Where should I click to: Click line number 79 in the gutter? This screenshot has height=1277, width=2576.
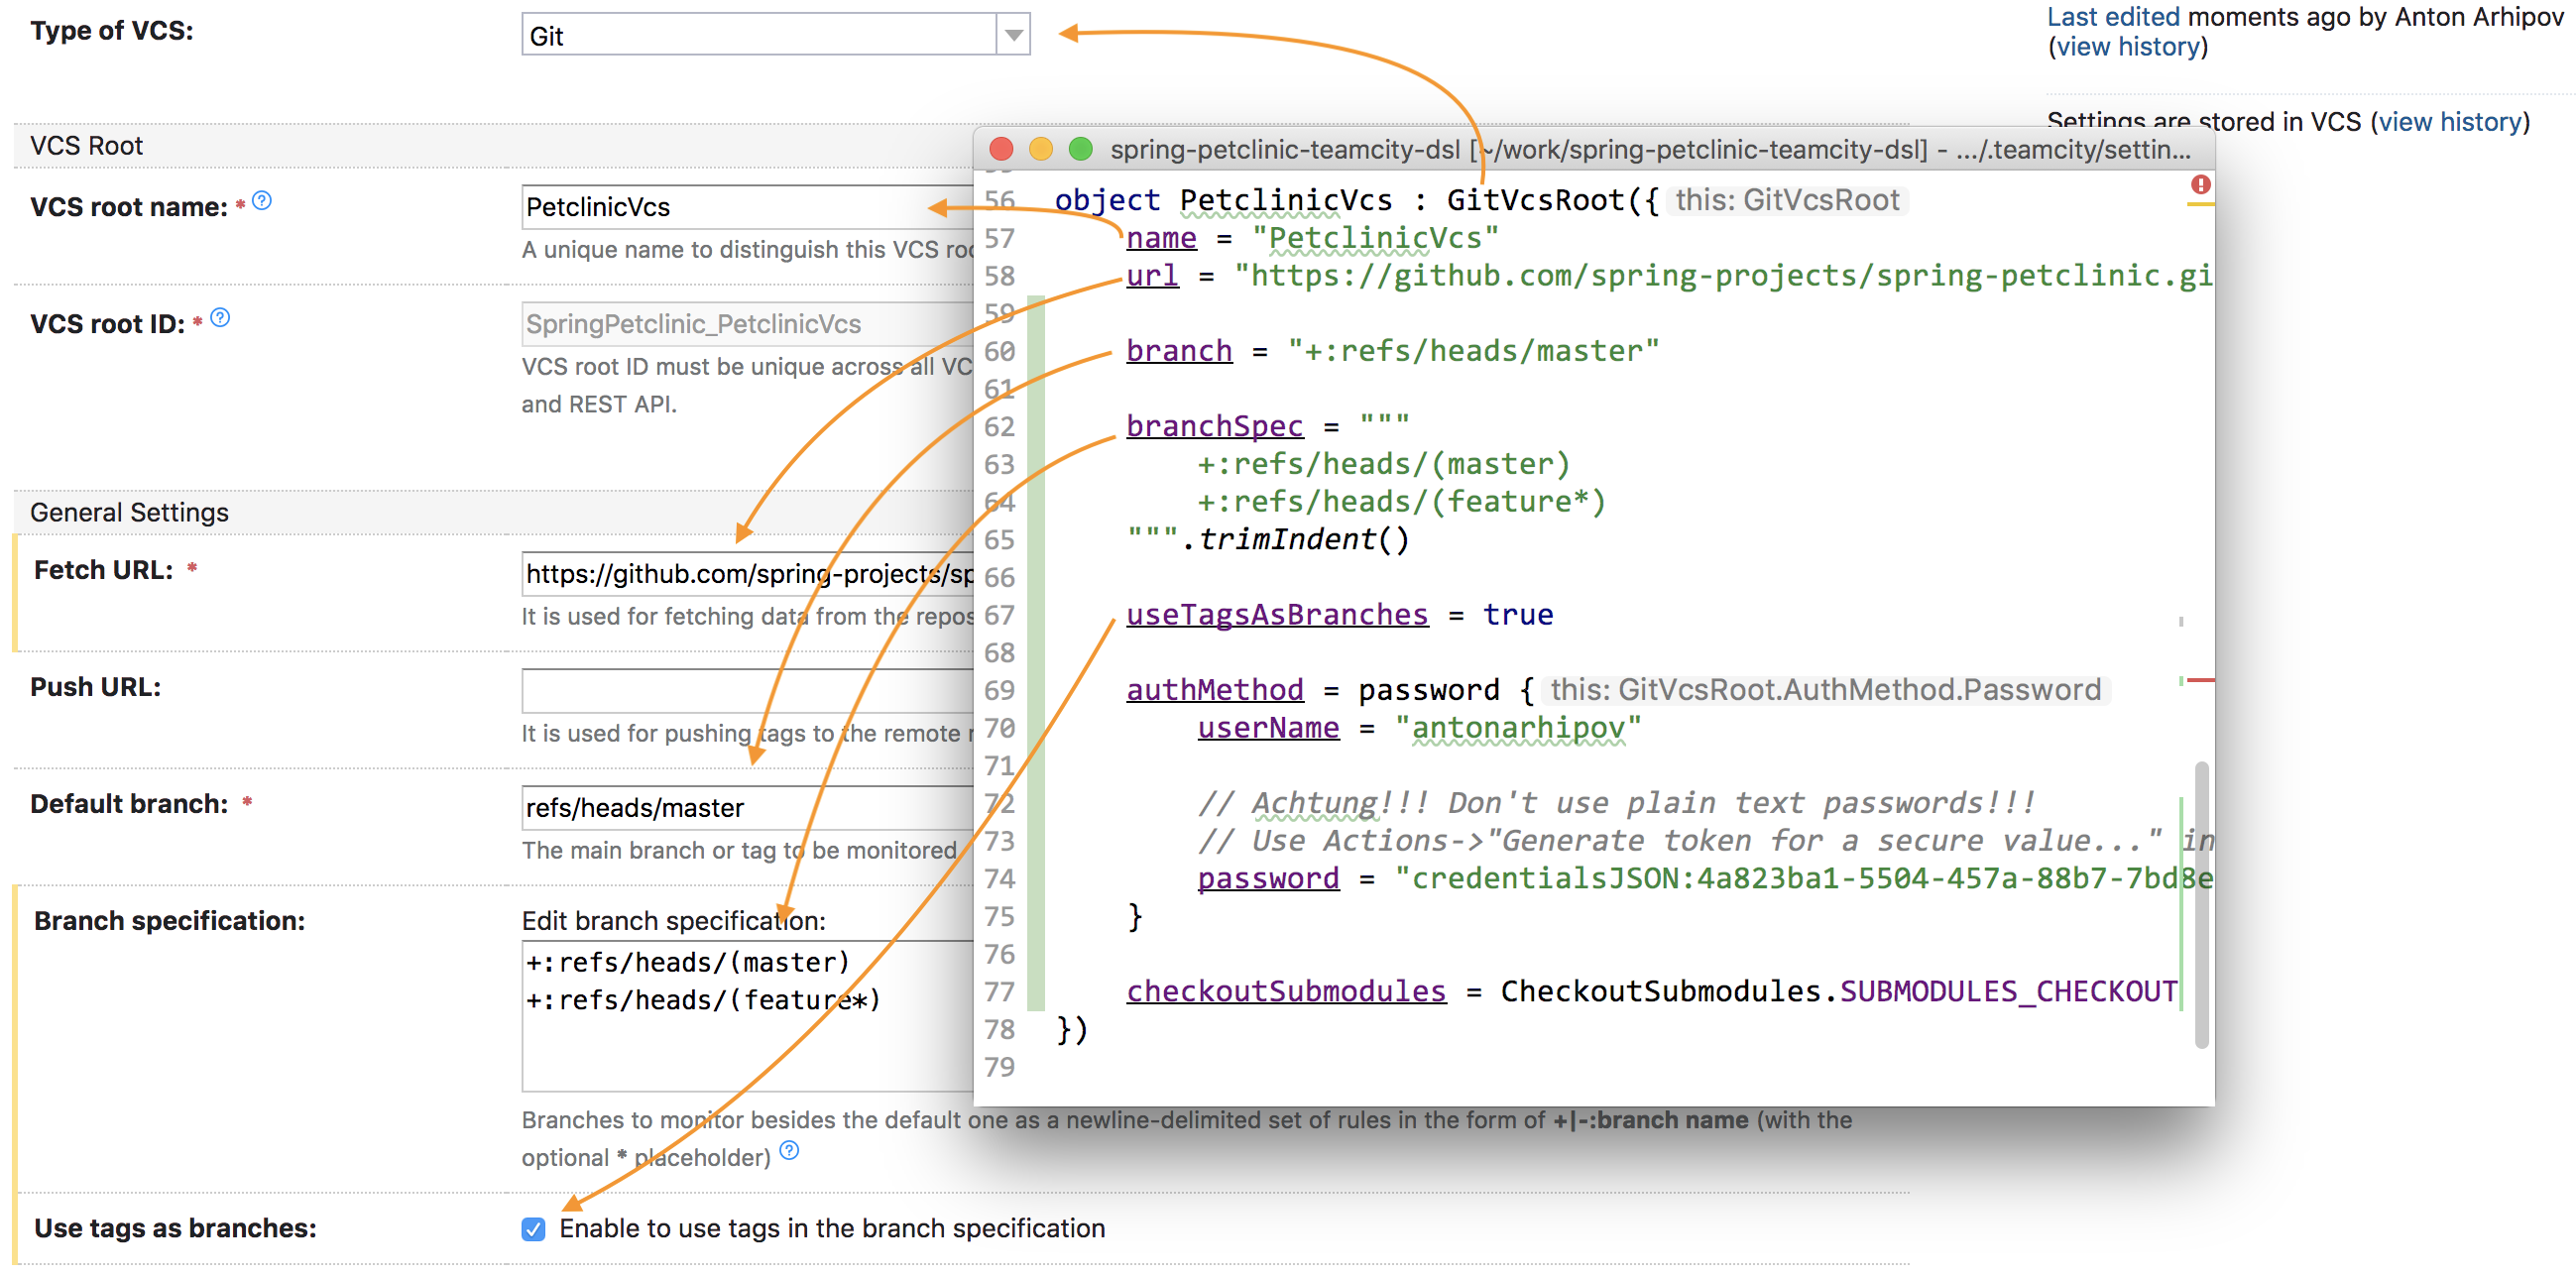point(999,1067)
